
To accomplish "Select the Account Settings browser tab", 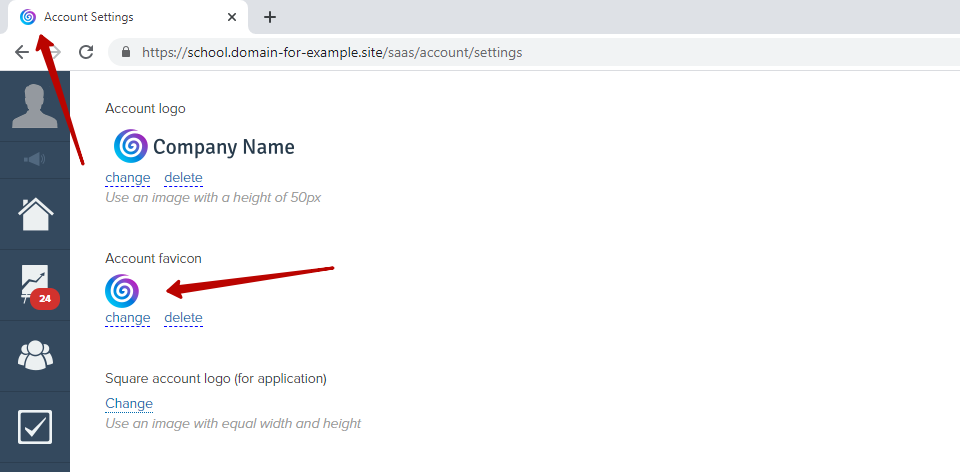I will (129, 17).
